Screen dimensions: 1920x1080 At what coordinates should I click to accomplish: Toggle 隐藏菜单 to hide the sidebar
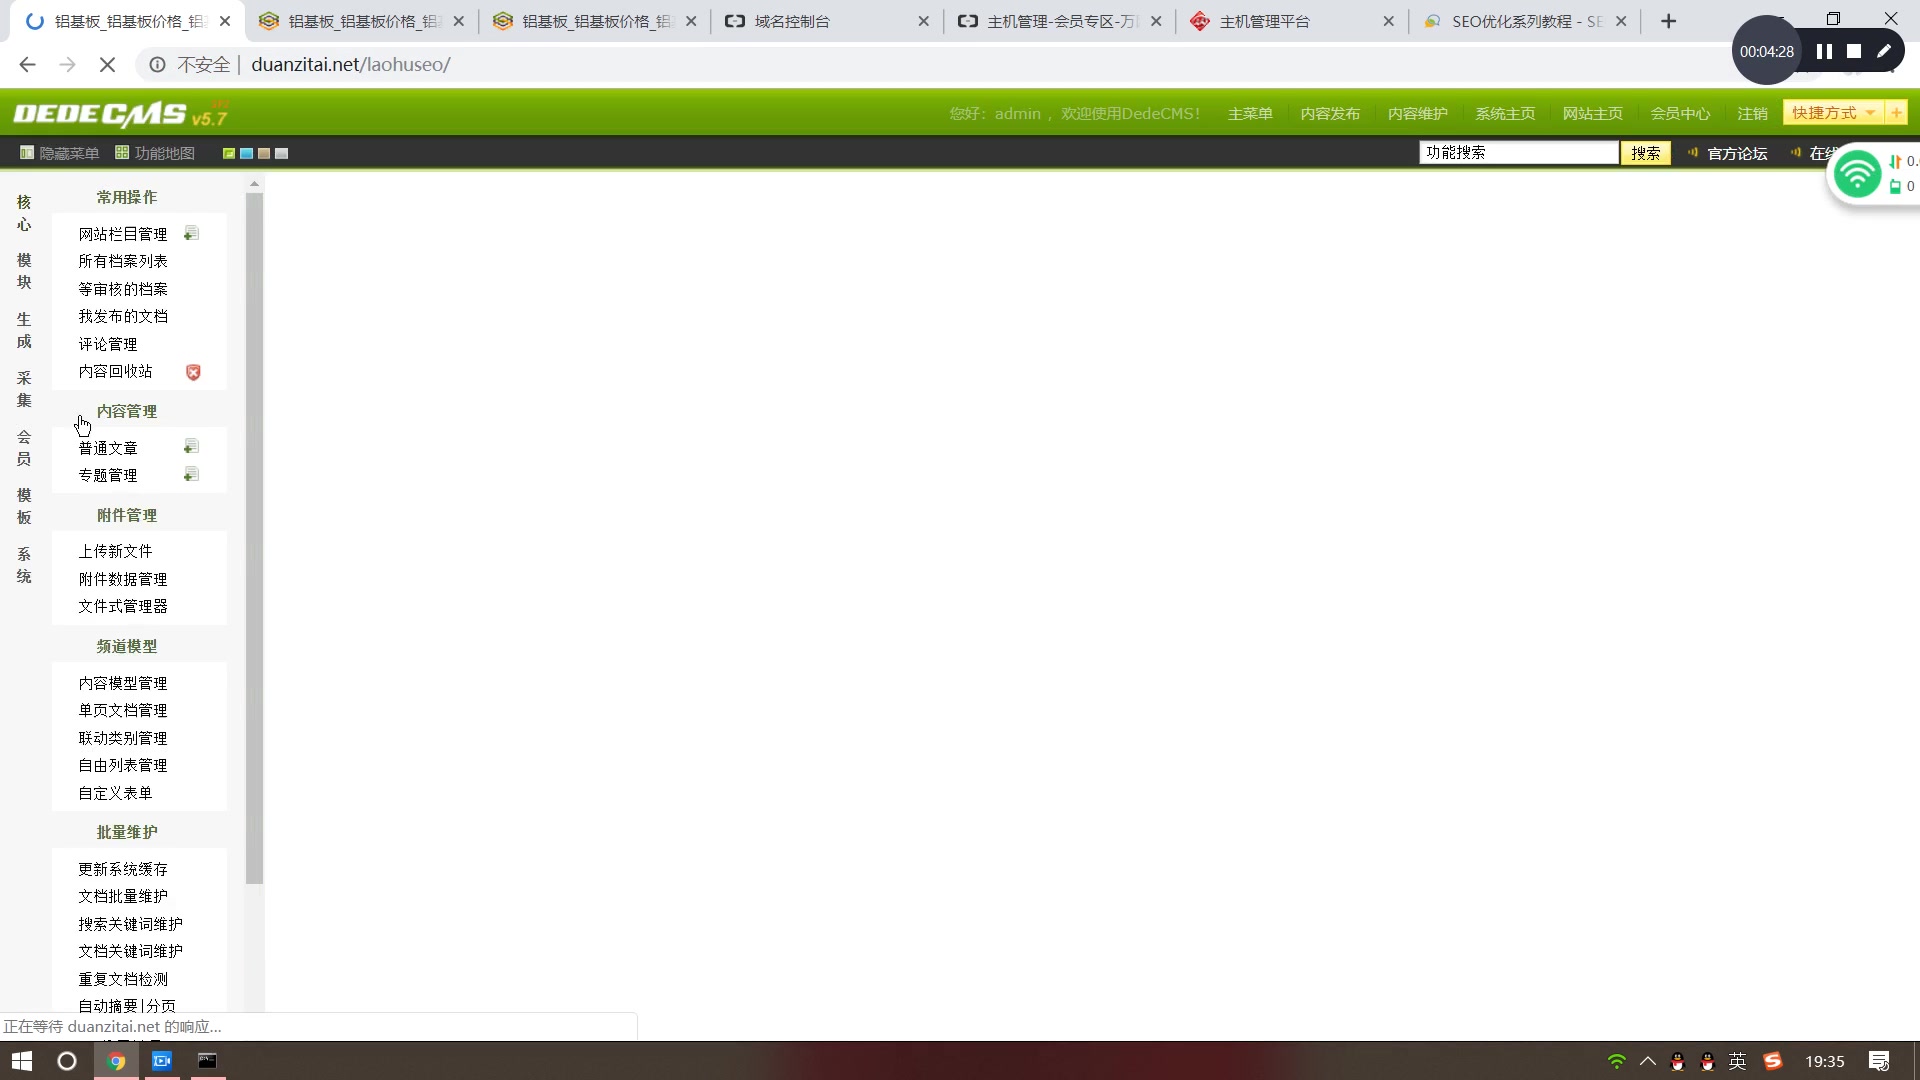point(60,153)
